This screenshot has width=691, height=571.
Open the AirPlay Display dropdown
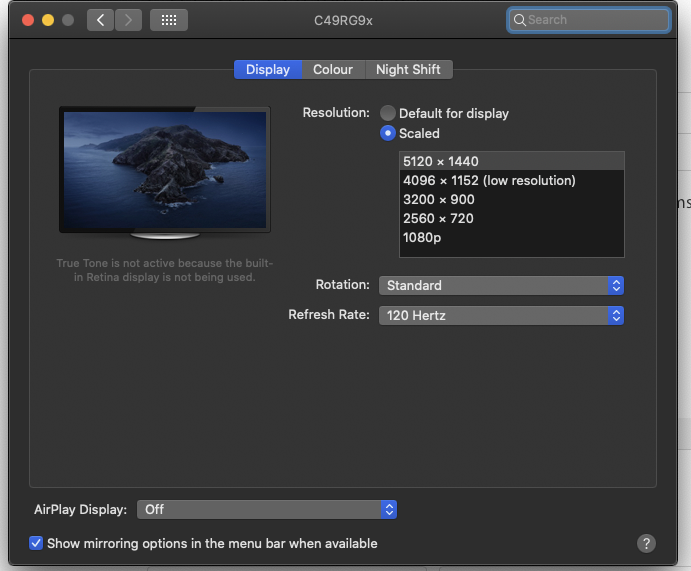click(267, 510)
